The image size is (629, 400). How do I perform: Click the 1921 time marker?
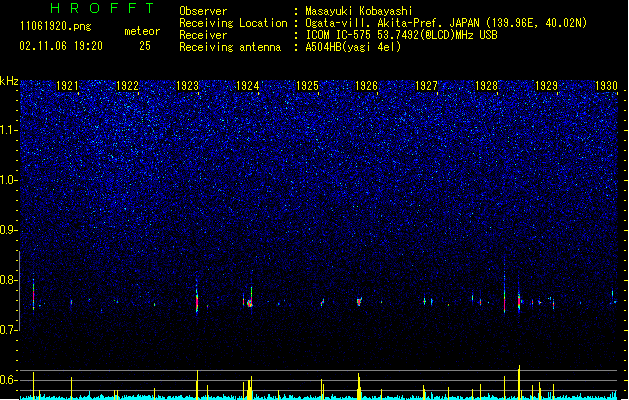point(67,86)
